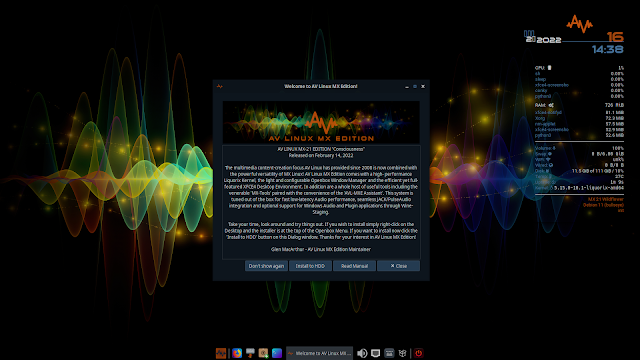The width and height of the screenshot is (640, 360).
Task: Click the Glen MacArthur maintainer line
Action: click(321, 249)
